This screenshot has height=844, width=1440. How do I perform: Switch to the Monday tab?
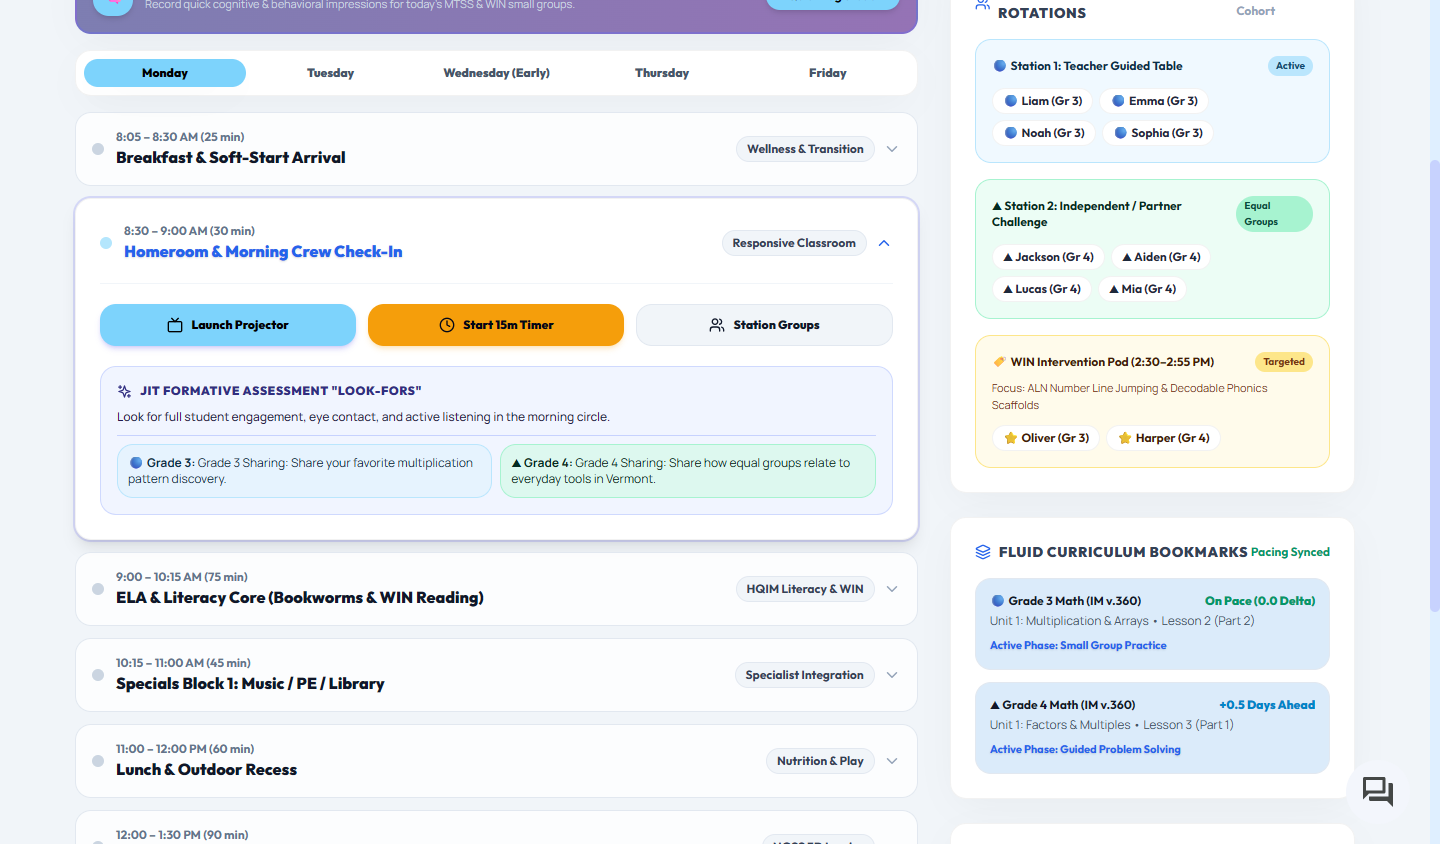(165, 73)
